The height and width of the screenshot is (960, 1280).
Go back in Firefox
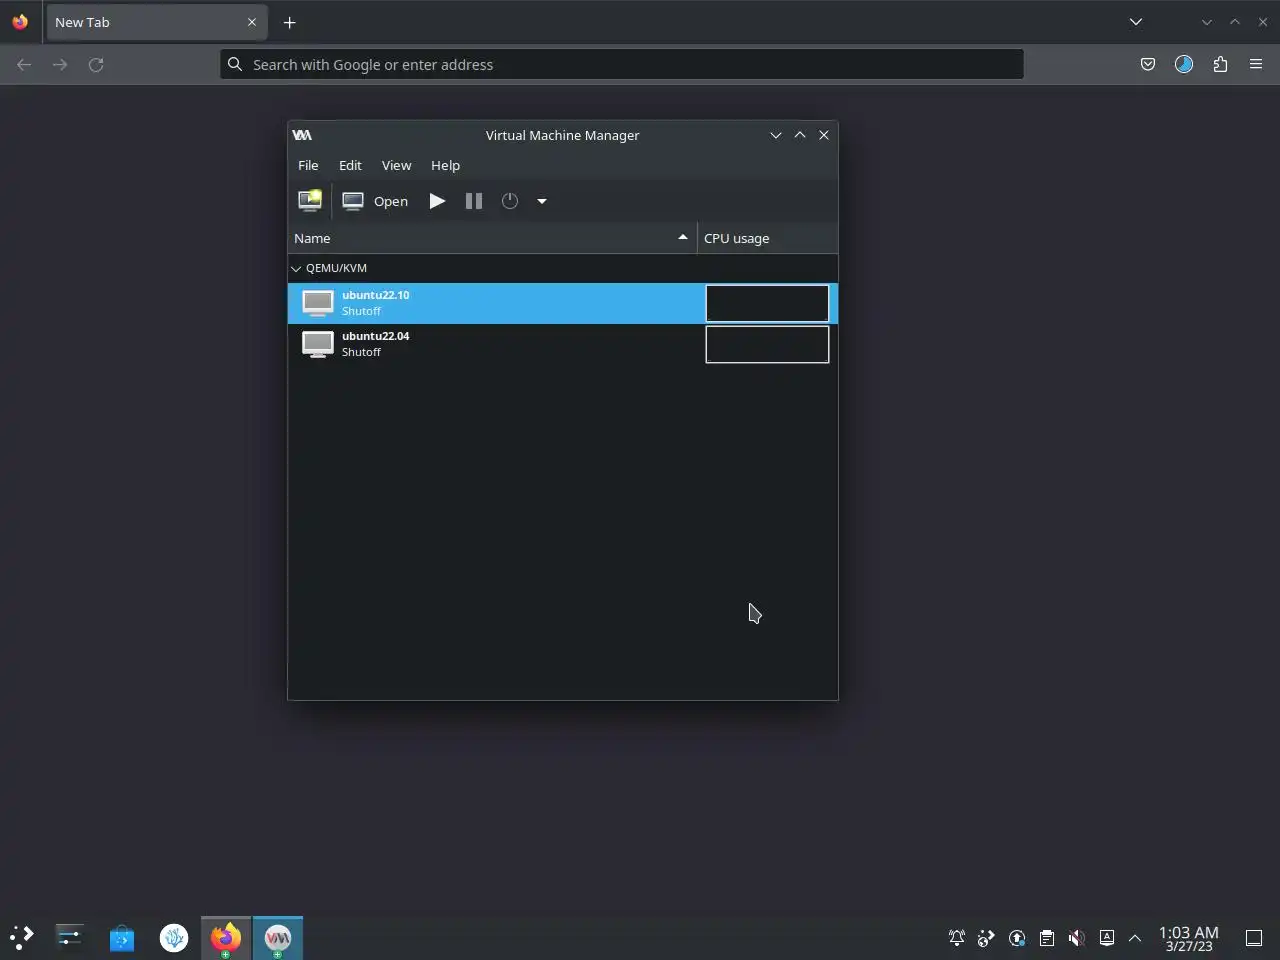(24, 64)
